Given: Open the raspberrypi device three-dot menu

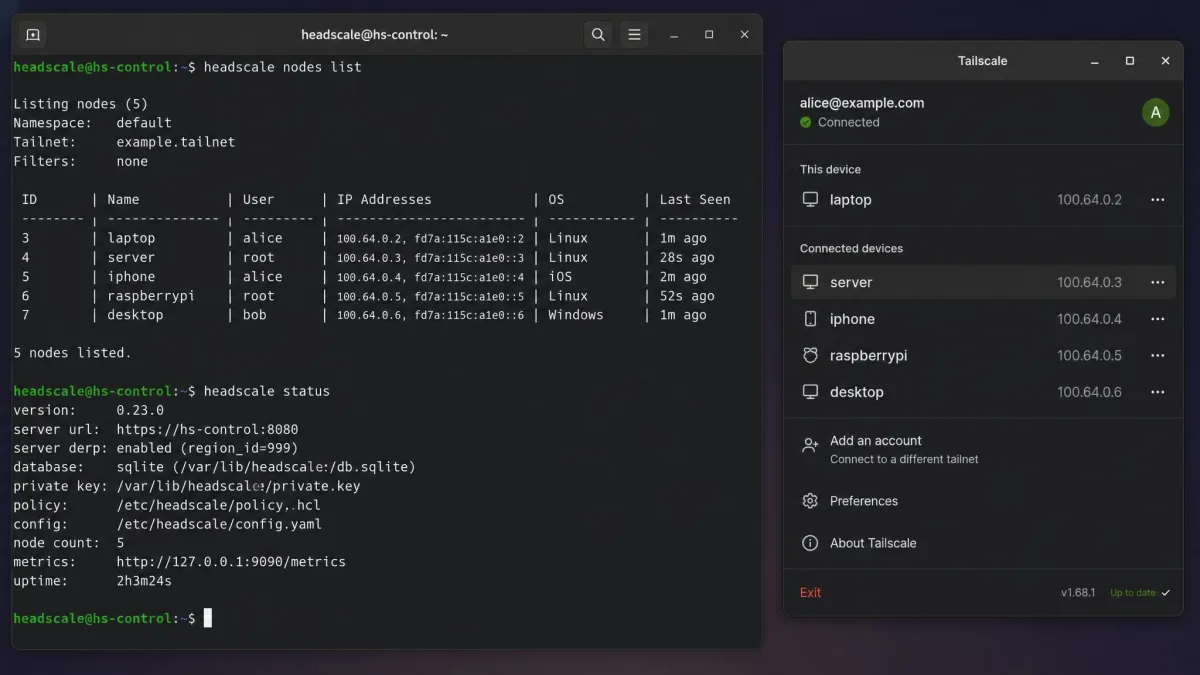Looking at the screenshot, I should [1158, 356].
